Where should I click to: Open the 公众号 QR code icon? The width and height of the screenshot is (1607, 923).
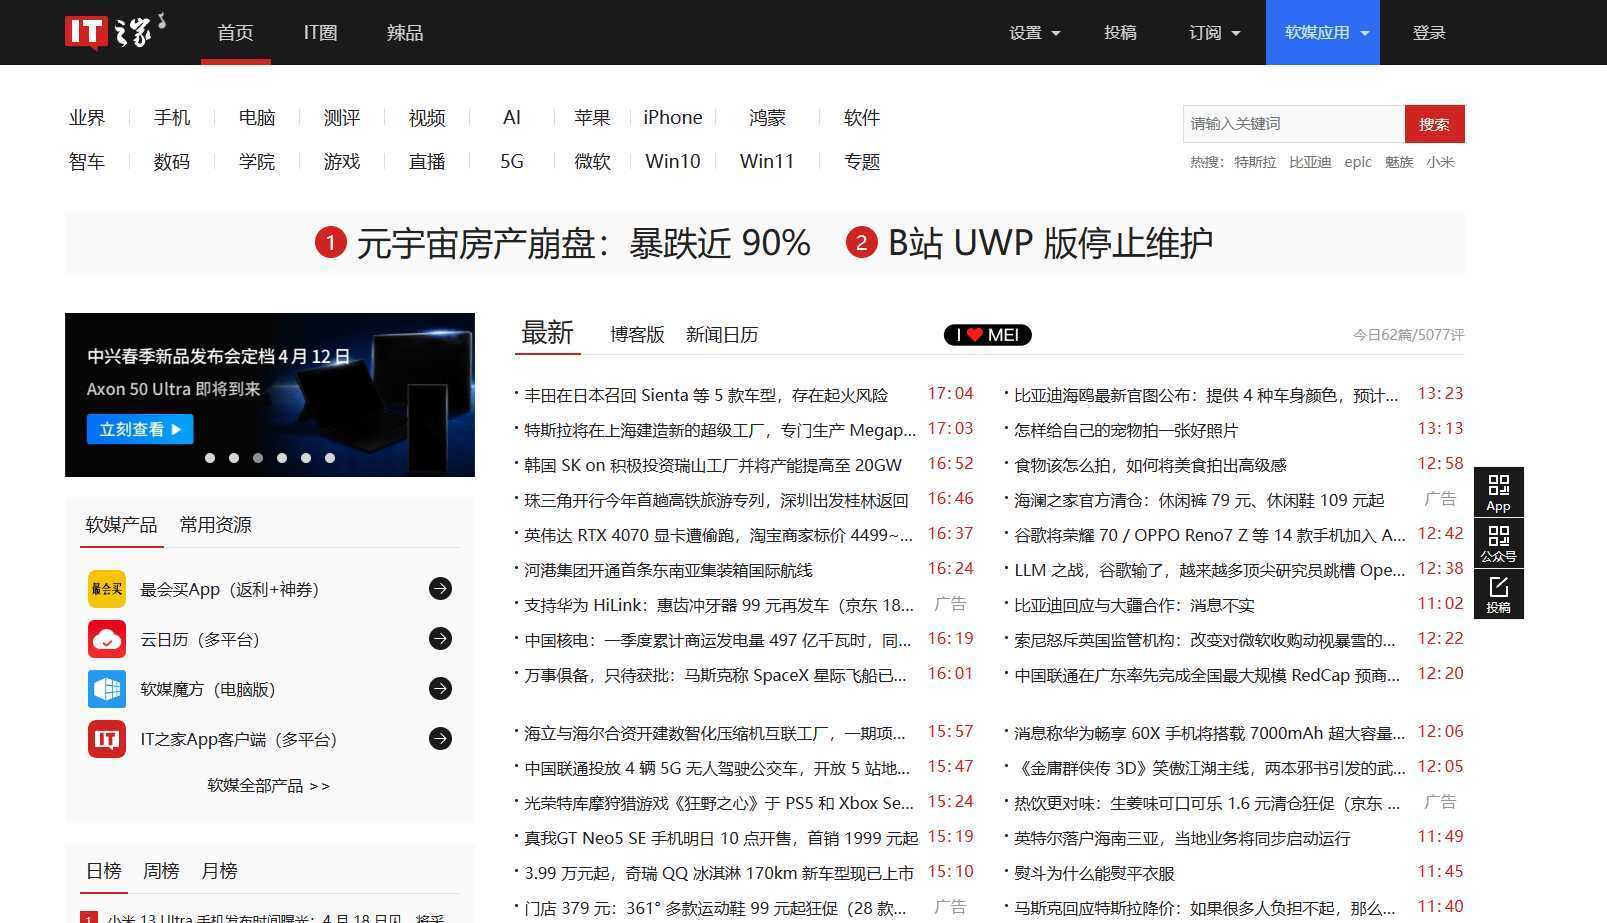(1498, 543)
